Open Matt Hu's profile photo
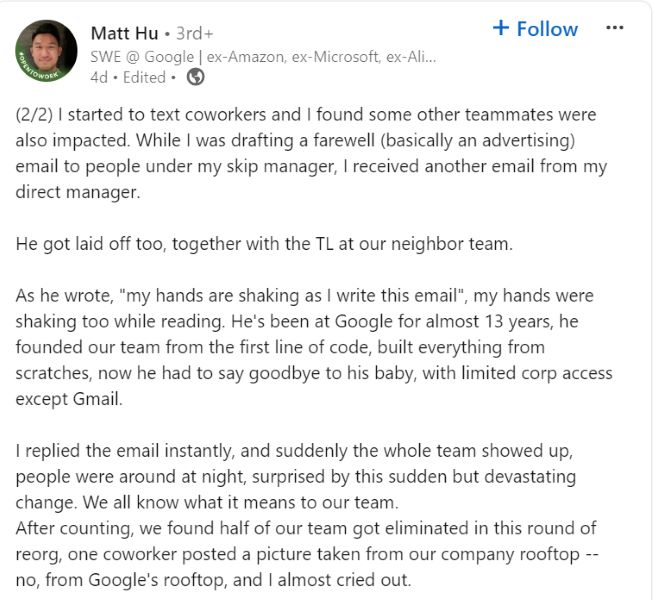Viewport: 653px width, 600px height. pyautogui.click(x=47, y=50)
